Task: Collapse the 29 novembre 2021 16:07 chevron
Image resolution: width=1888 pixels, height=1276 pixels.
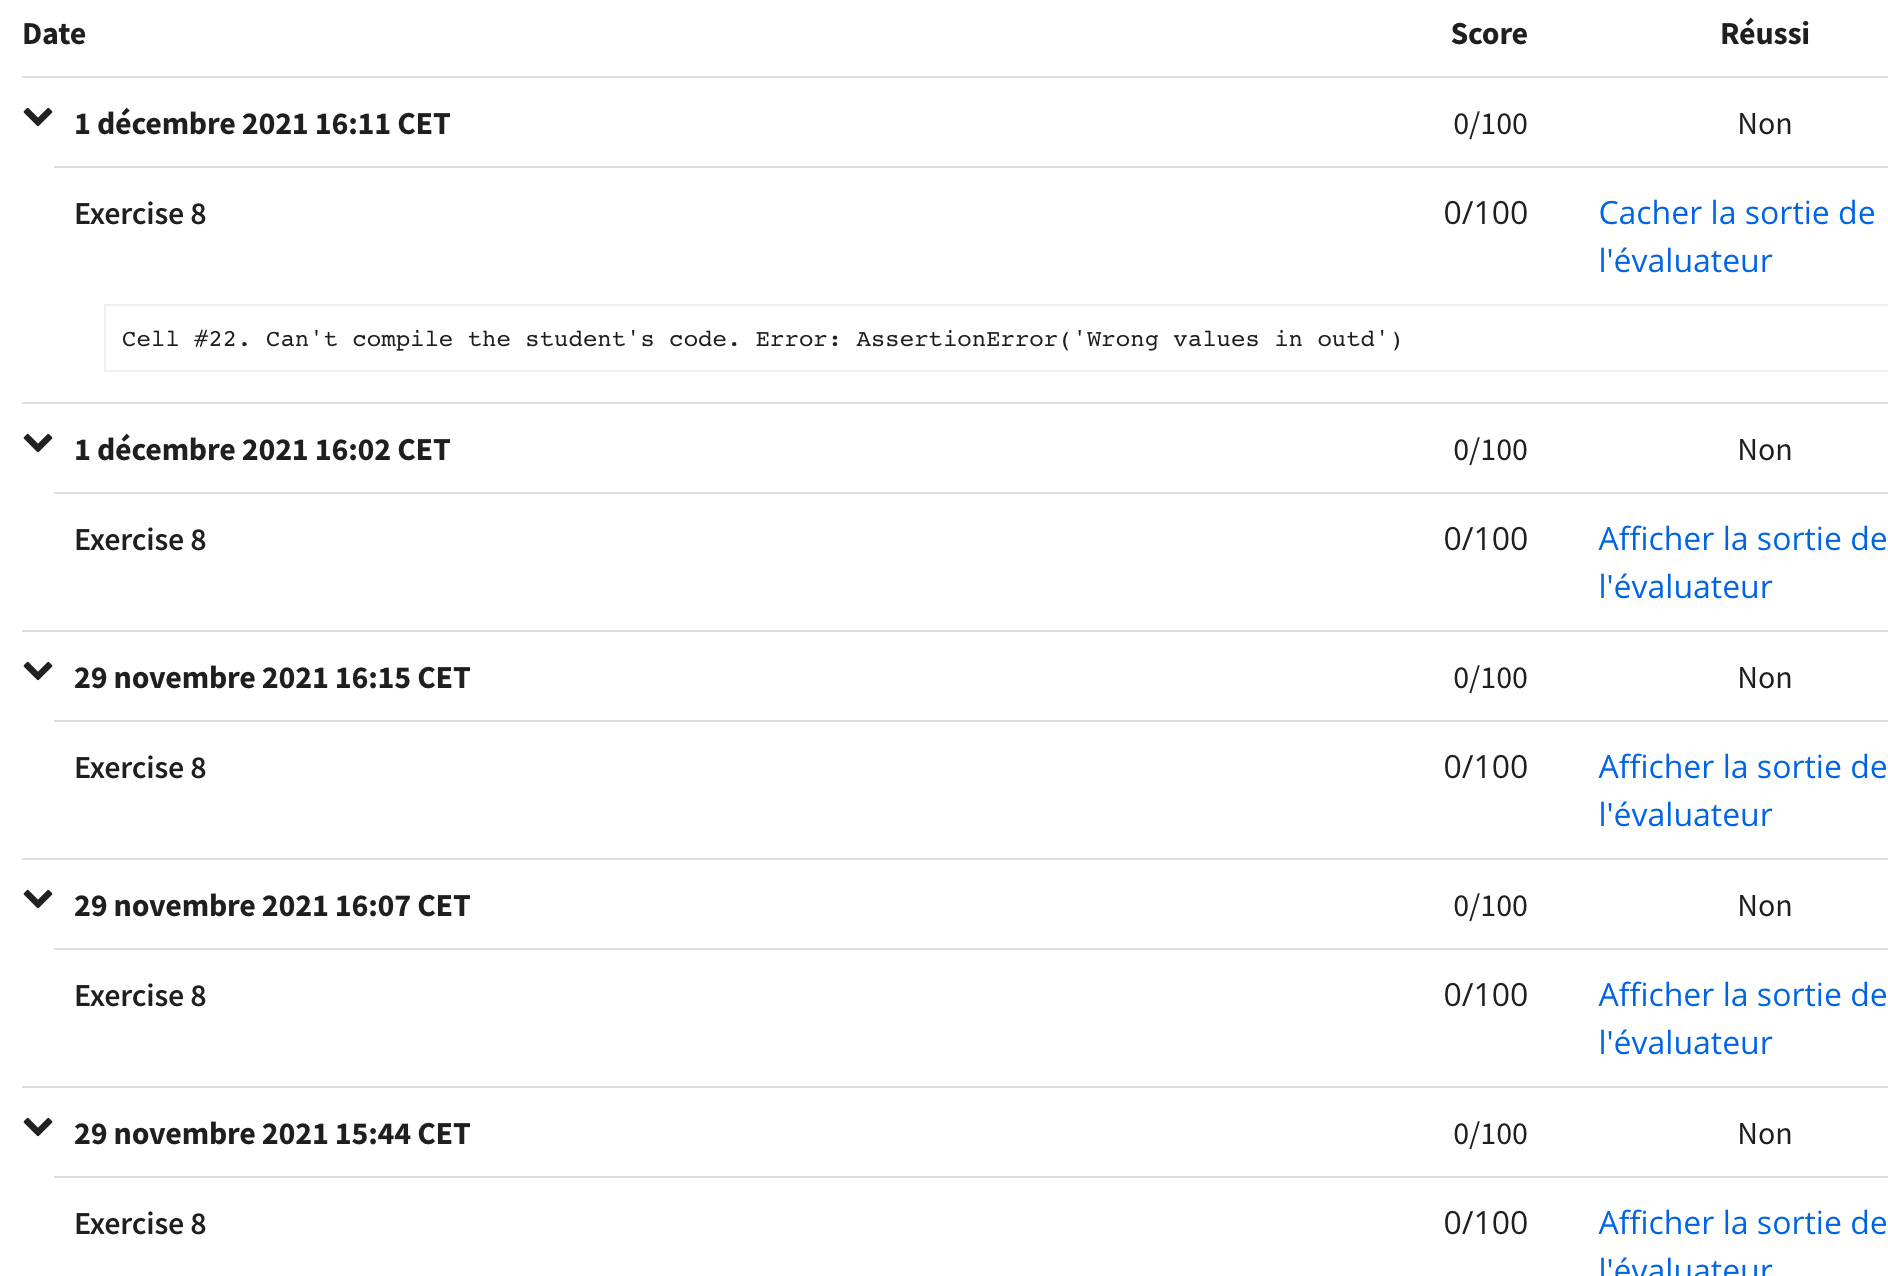Action: 38,900
